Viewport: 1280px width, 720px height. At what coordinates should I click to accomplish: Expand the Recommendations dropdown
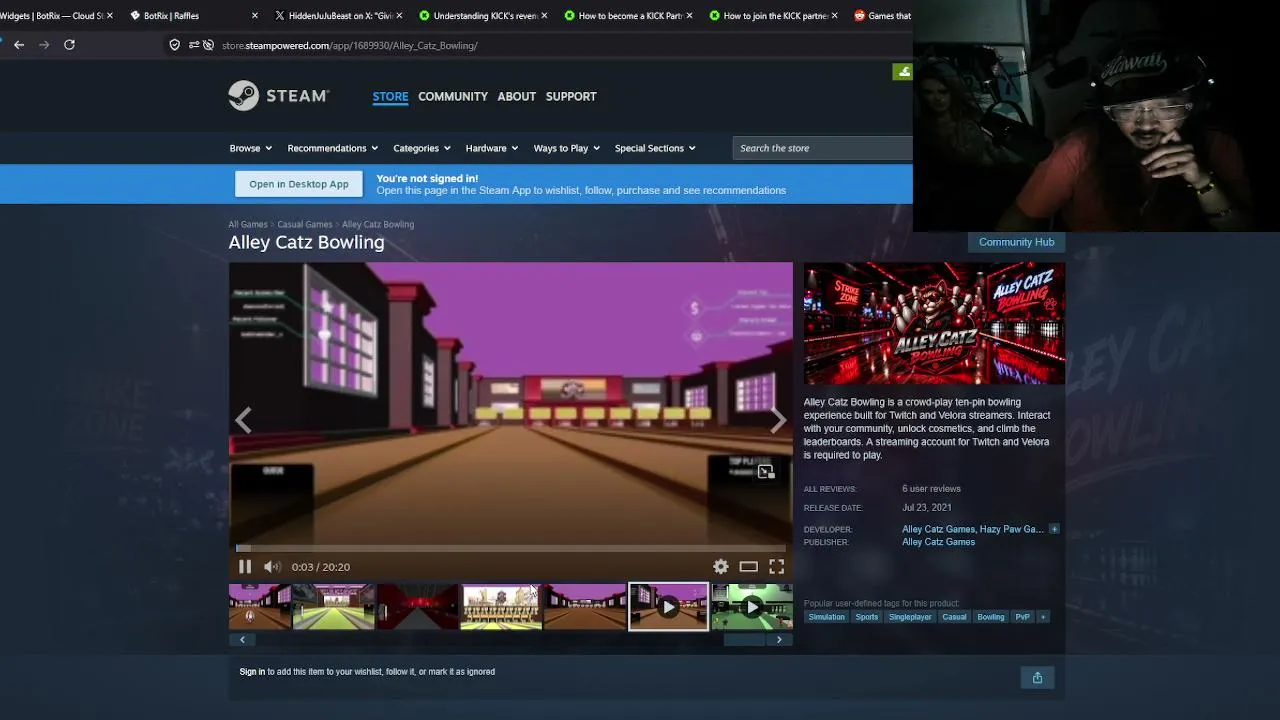pyautogui.click(x=333, y=148)
